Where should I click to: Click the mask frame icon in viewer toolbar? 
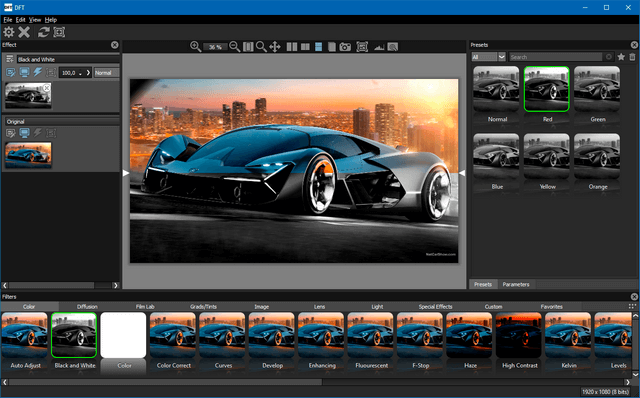coord(362,47)
